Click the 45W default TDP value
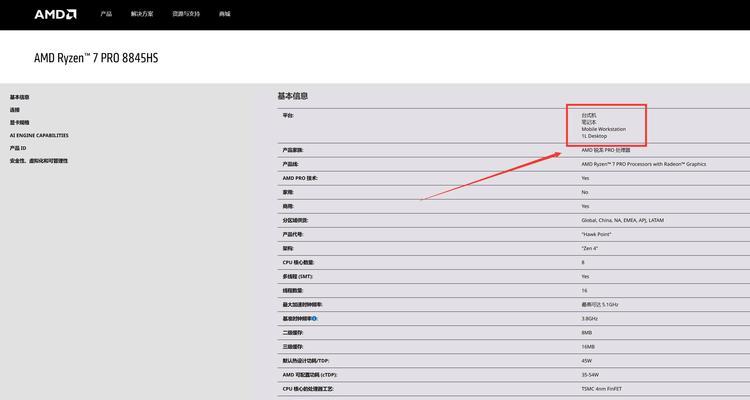Screen dimensions: 750x400 [587, 361]
